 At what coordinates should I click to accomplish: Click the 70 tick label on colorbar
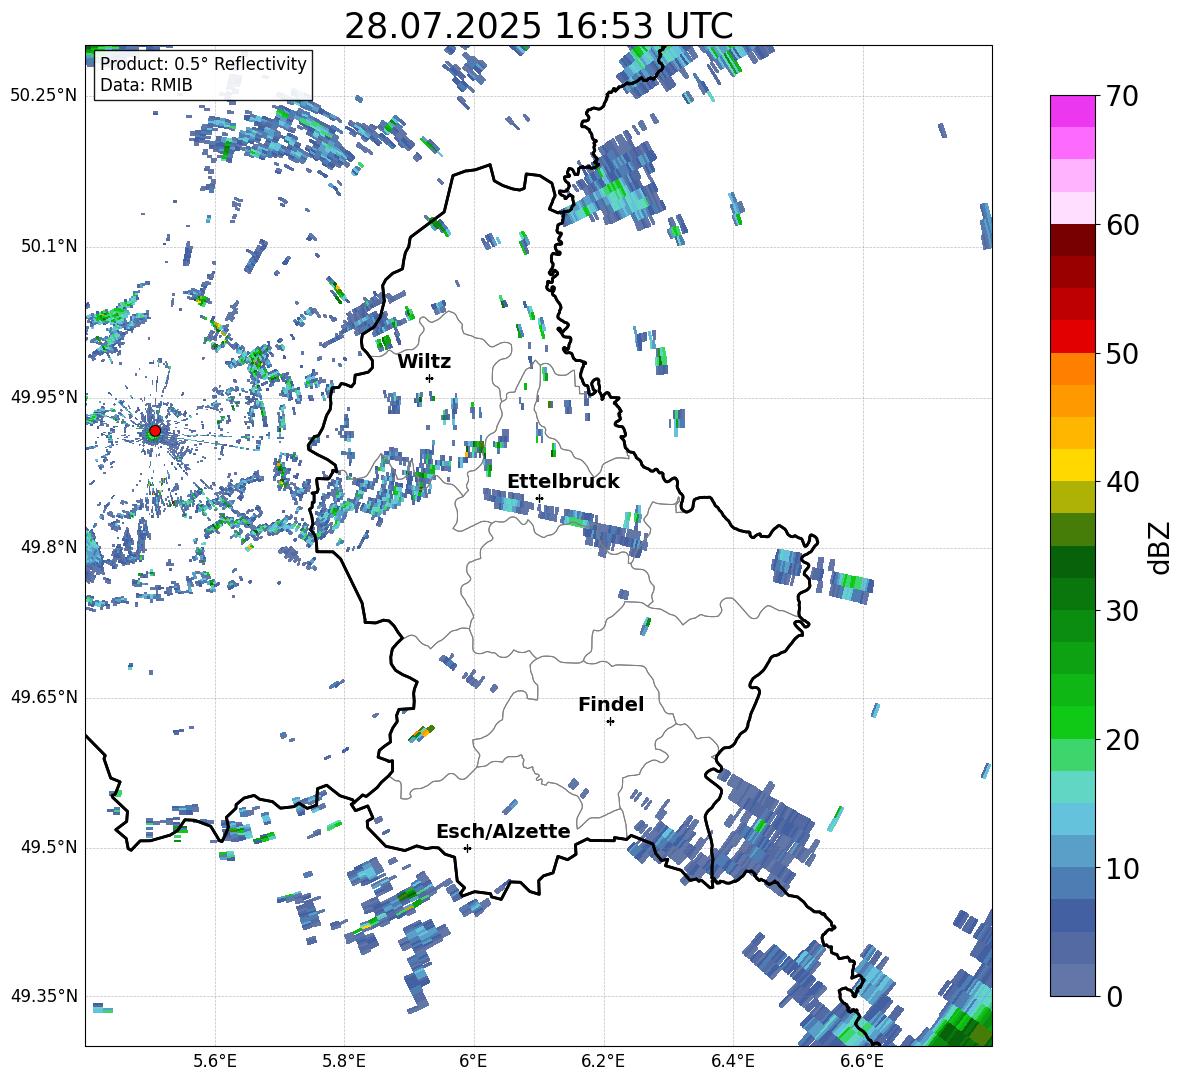coord(1122,97)
